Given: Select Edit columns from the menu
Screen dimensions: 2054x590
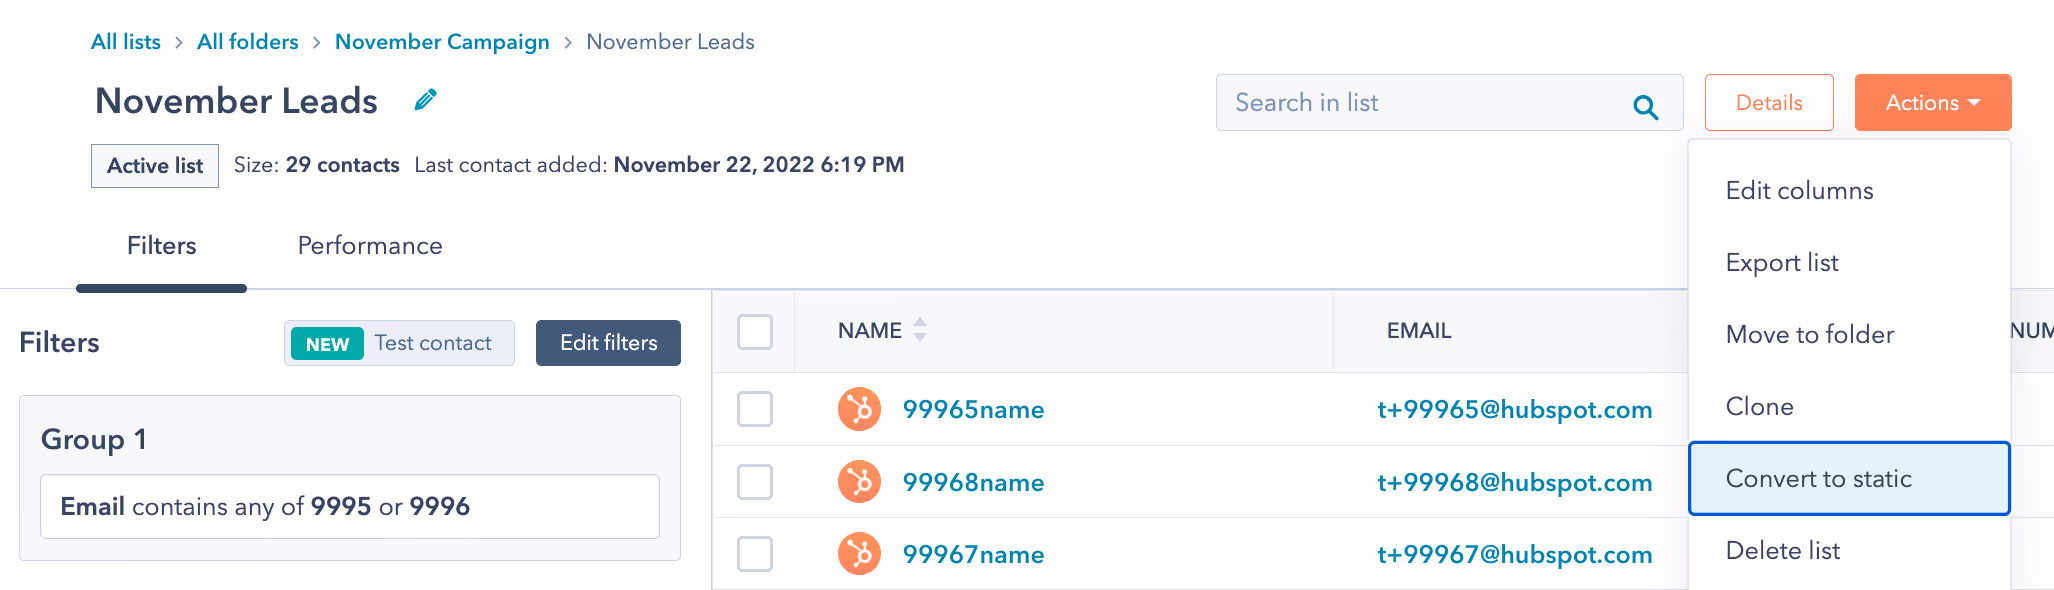Looking at the screenshot, I should click(x=1799, y=190).
